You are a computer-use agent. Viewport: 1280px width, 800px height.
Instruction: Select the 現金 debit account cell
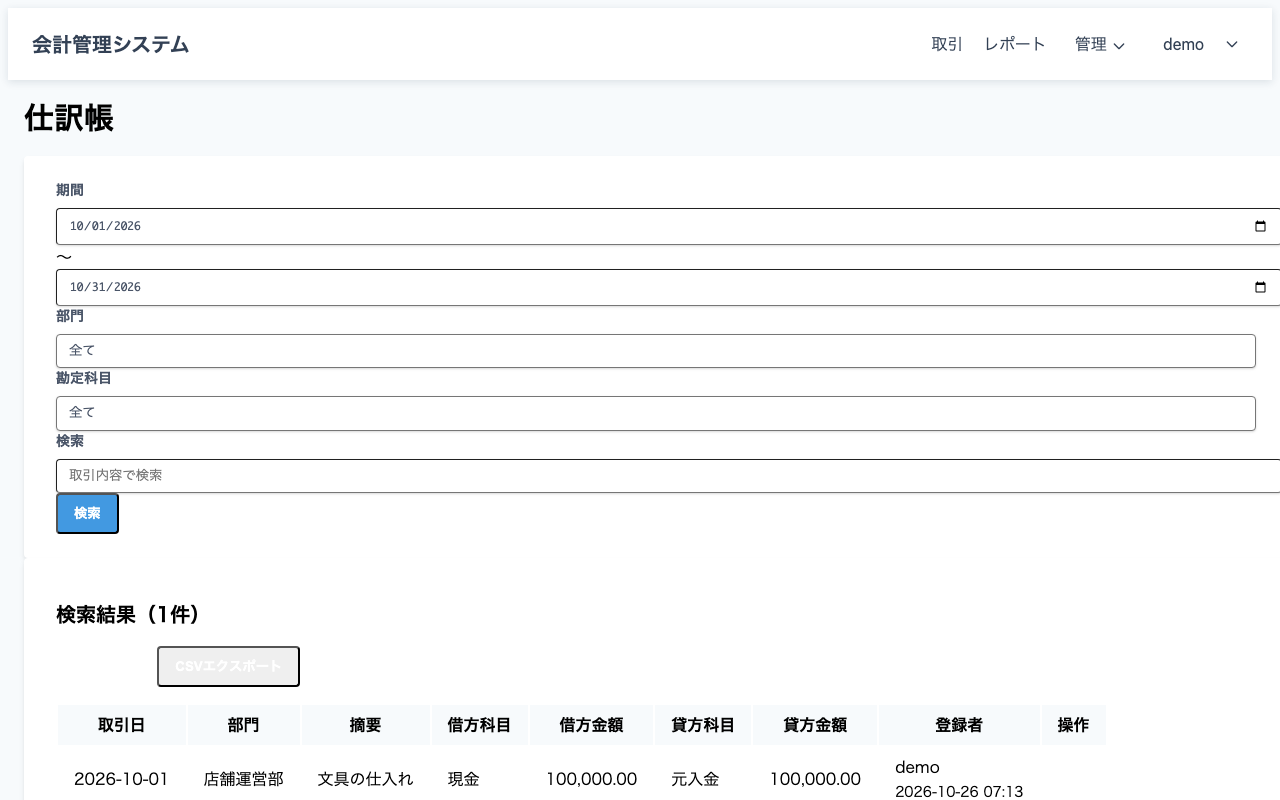pos(480,779)
